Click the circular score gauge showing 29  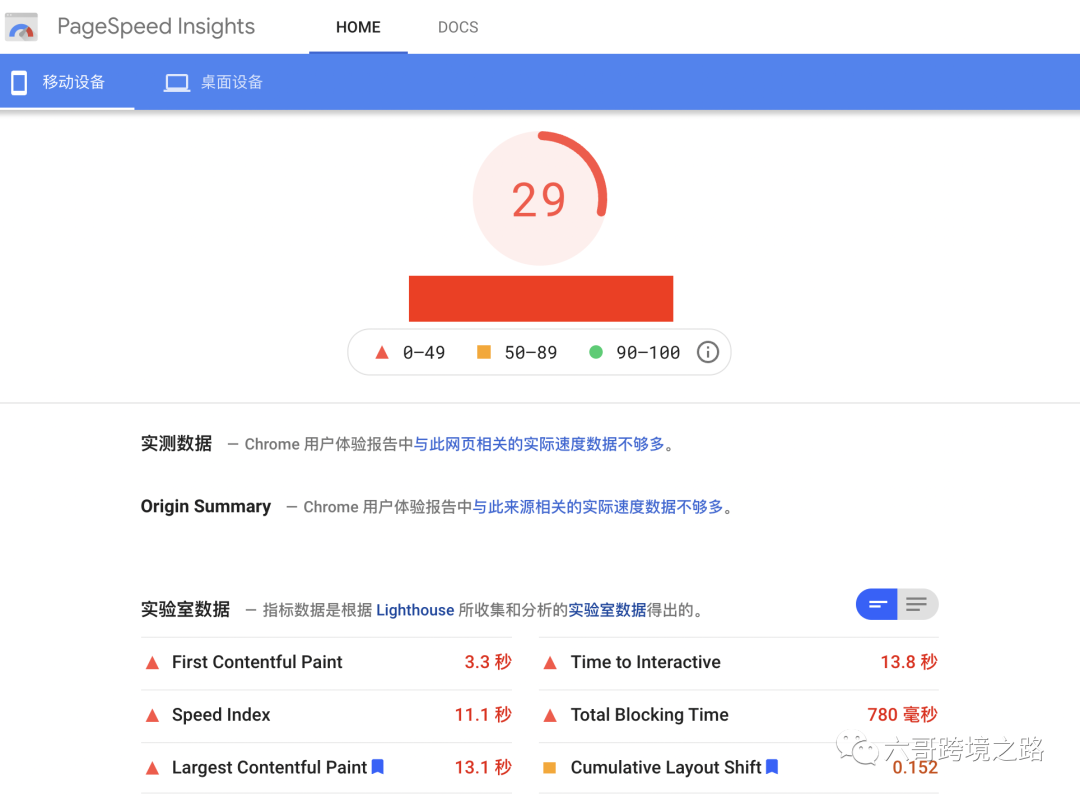coord(541,198)
